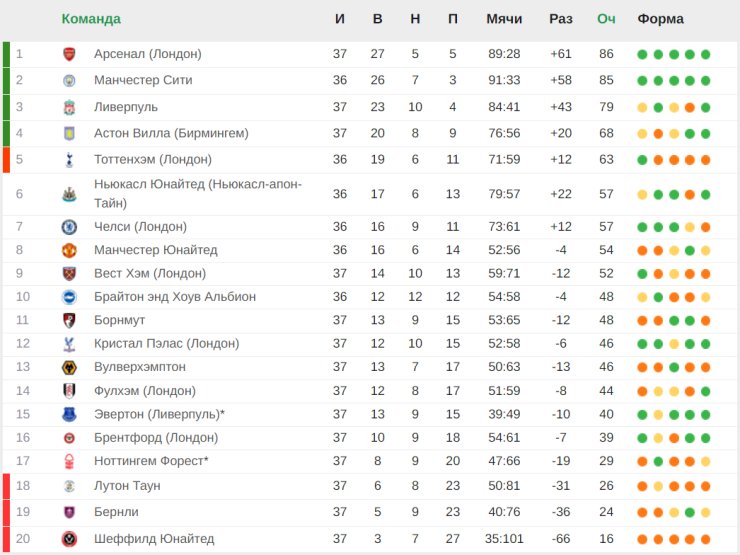Screen dimensions: 740x555
Task: Click Arsenal's first green form dot
Action: (642, 54)
